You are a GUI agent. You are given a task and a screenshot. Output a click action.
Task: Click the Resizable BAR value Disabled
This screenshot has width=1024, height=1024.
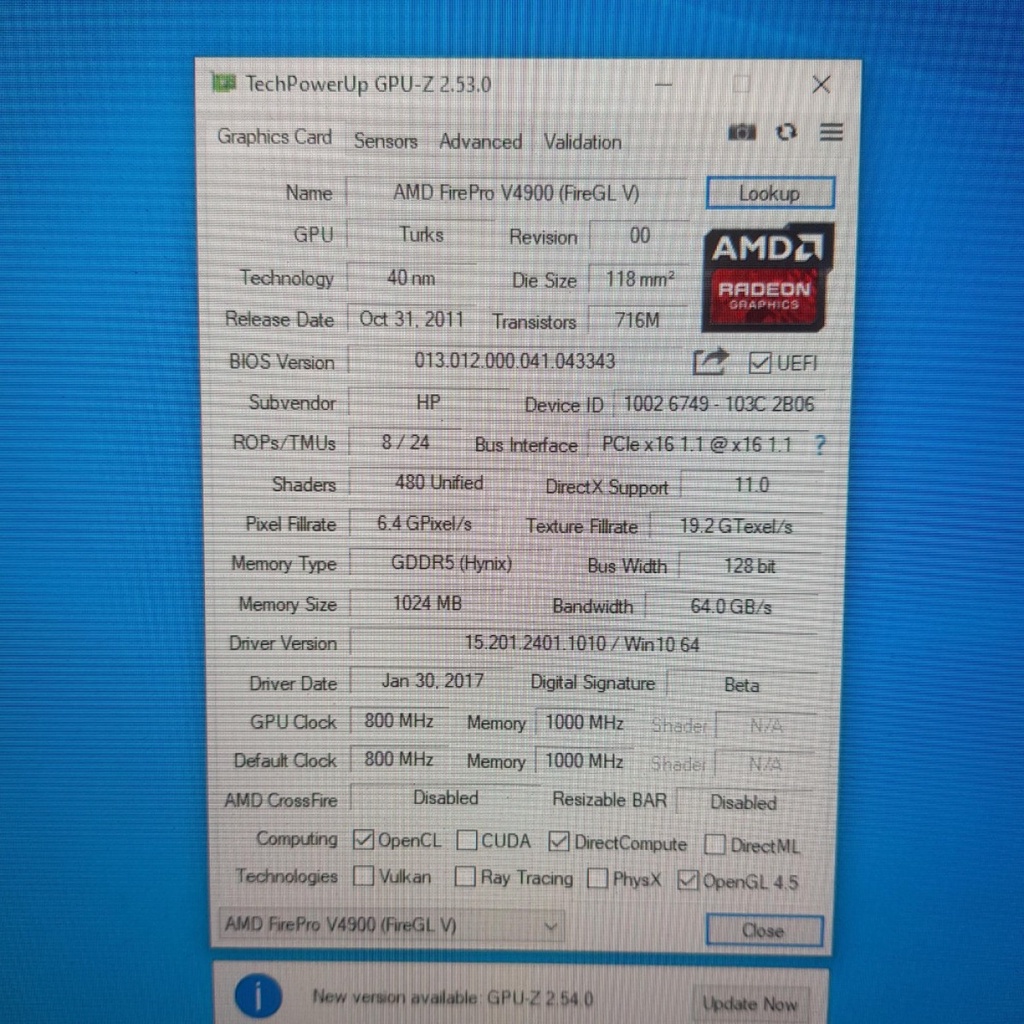(x=743, y=802)
